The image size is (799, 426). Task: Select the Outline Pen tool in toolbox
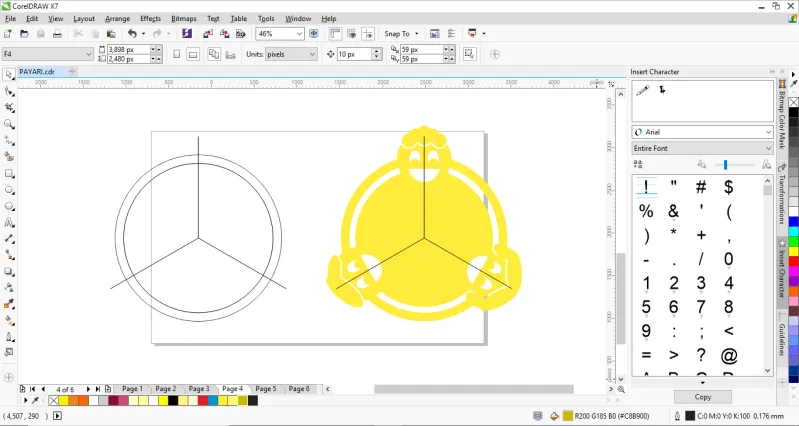click(x=9, y=336)
